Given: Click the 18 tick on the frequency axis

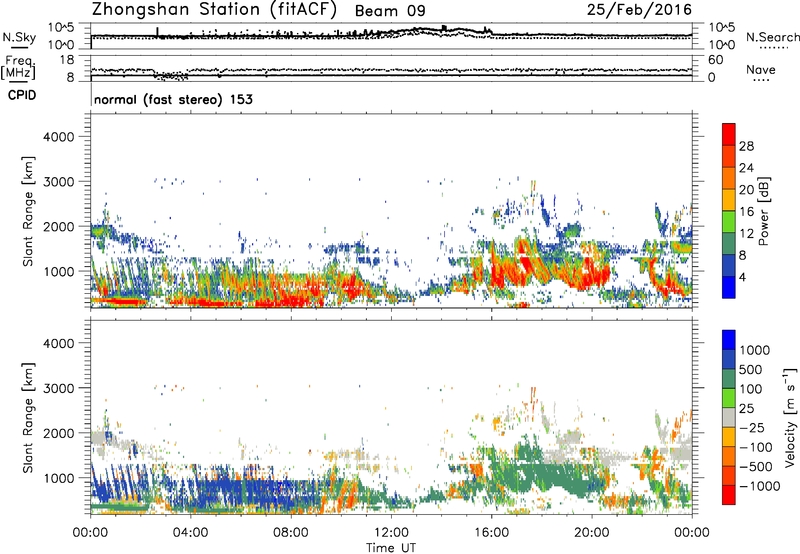Looking at the screenshot, I should 67,60.
